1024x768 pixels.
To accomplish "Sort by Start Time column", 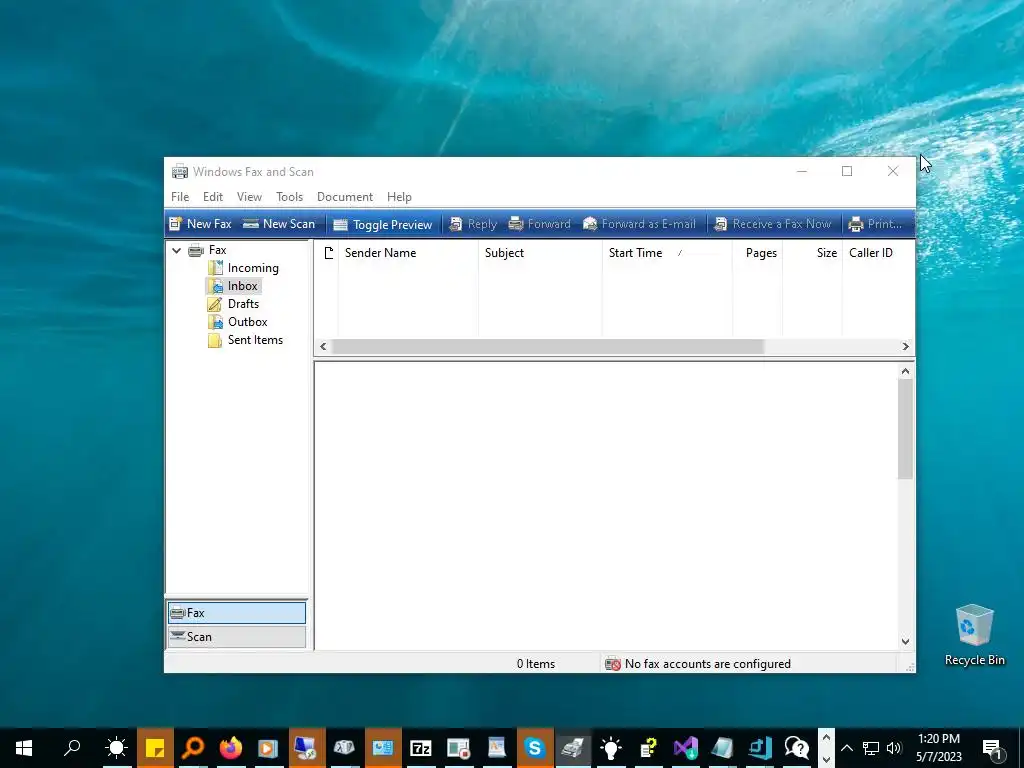I will (x=667, y=253).
